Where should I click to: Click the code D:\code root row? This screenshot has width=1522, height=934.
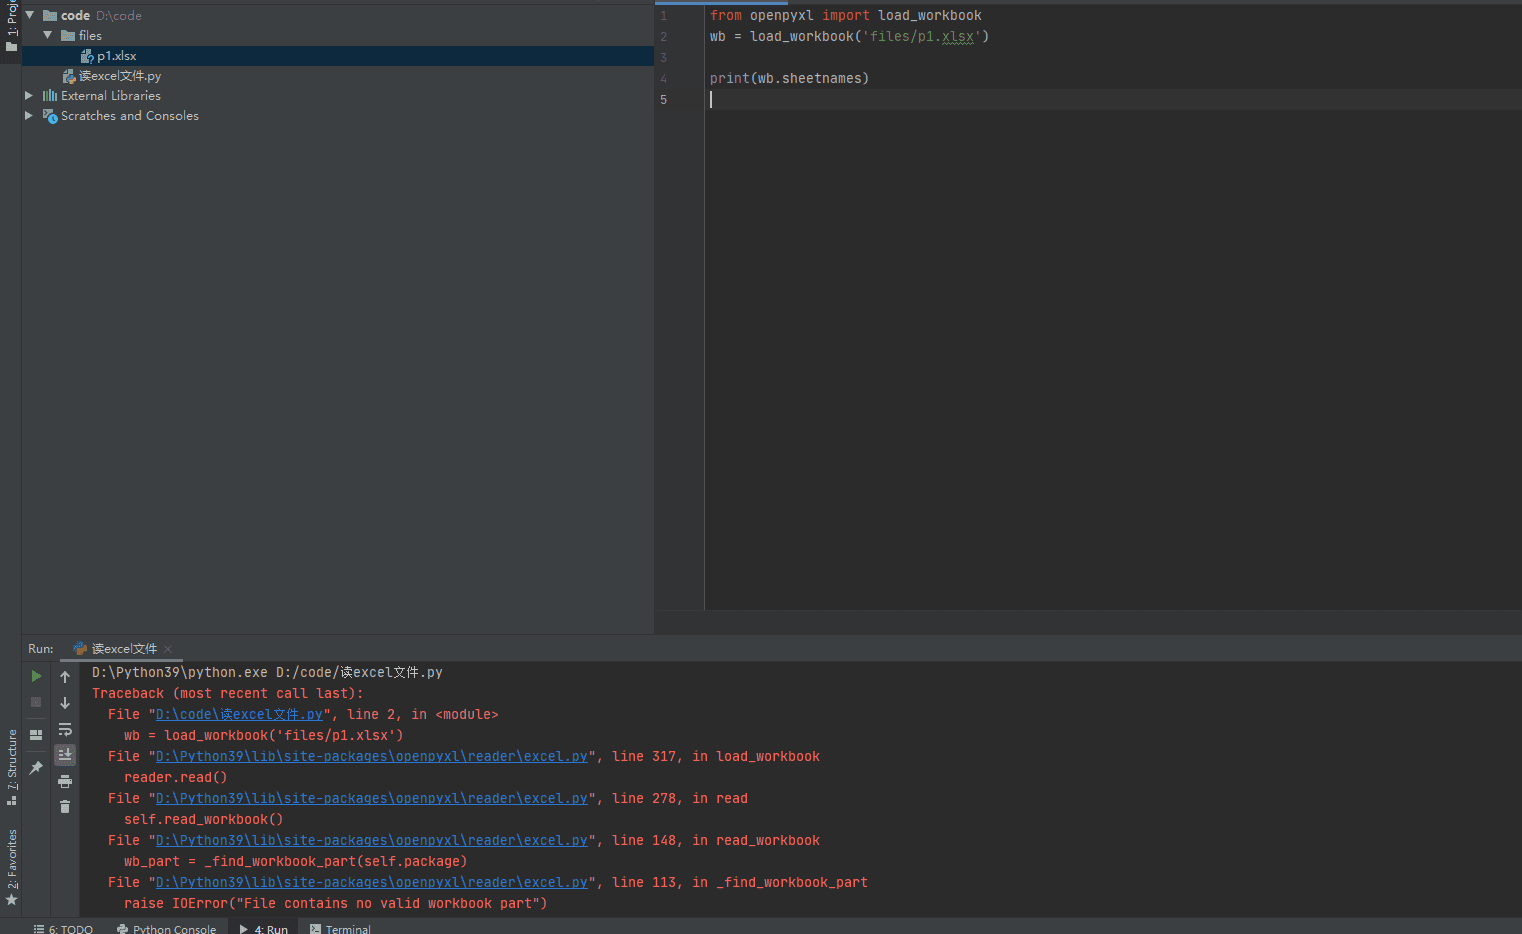pyautogui.click(x=338, y=15)
